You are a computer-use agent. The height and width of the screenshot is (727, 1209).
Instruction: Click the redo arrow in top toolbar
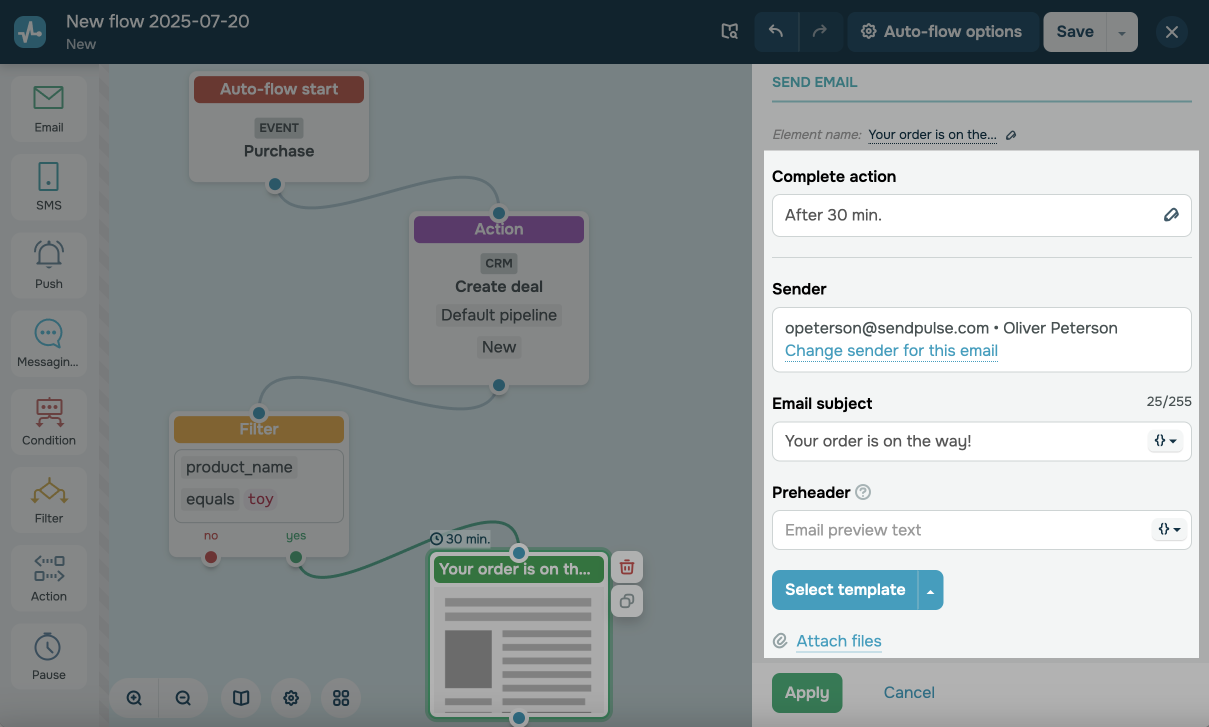pos(819,32)
